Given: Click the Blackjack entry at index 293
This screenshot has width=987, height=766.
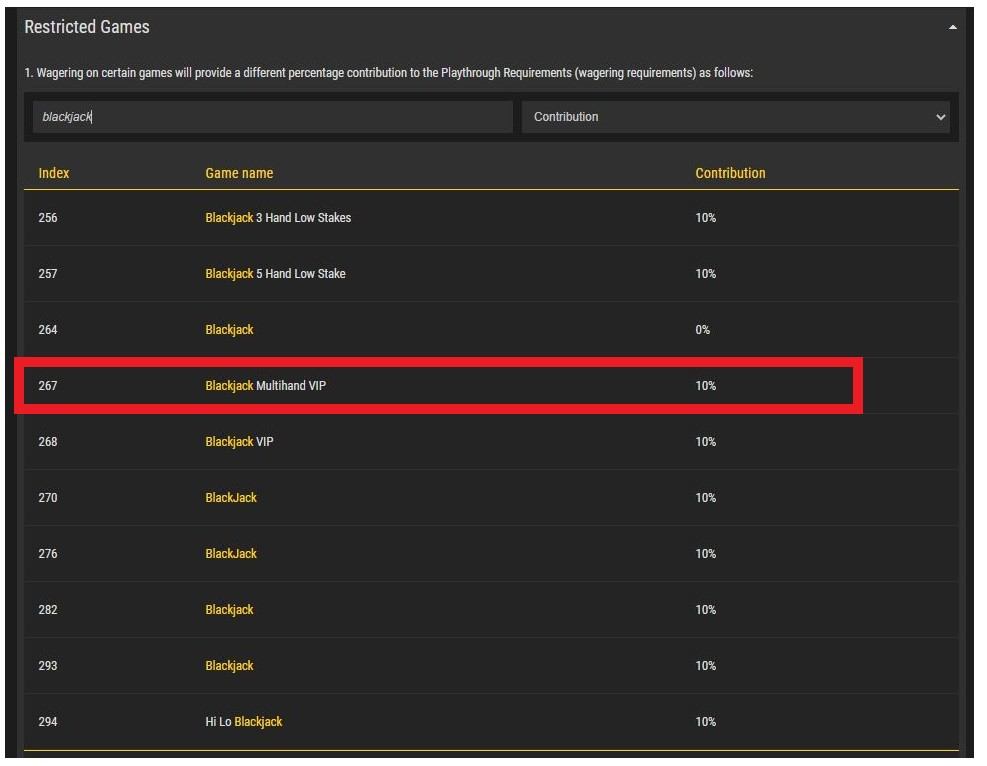Looking at the screenshot, I should (229, 666).
